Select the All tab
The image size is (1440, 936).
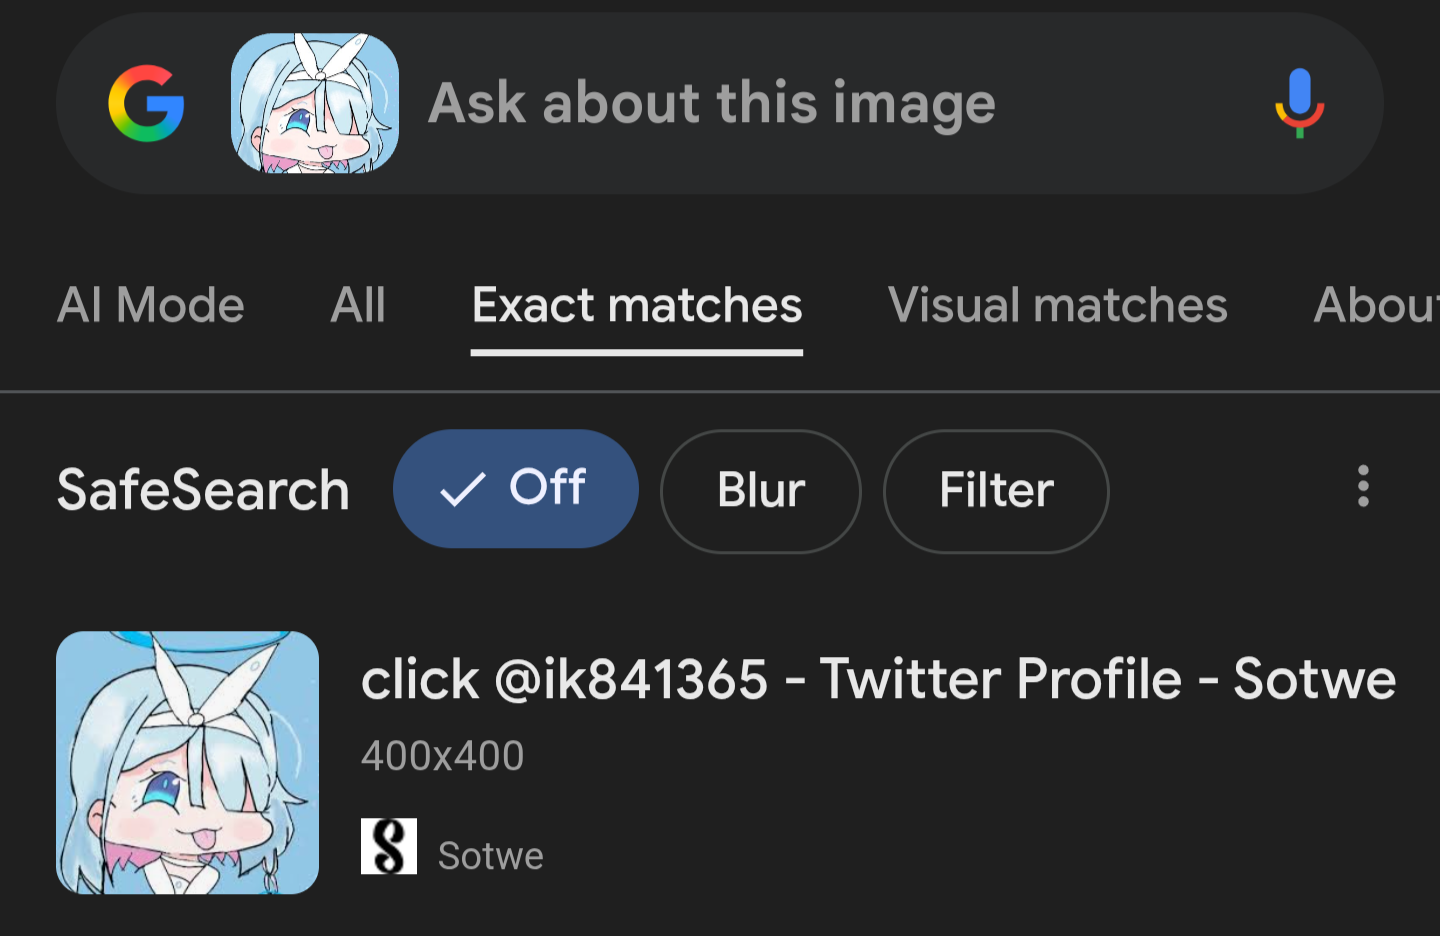pos(358,305)
